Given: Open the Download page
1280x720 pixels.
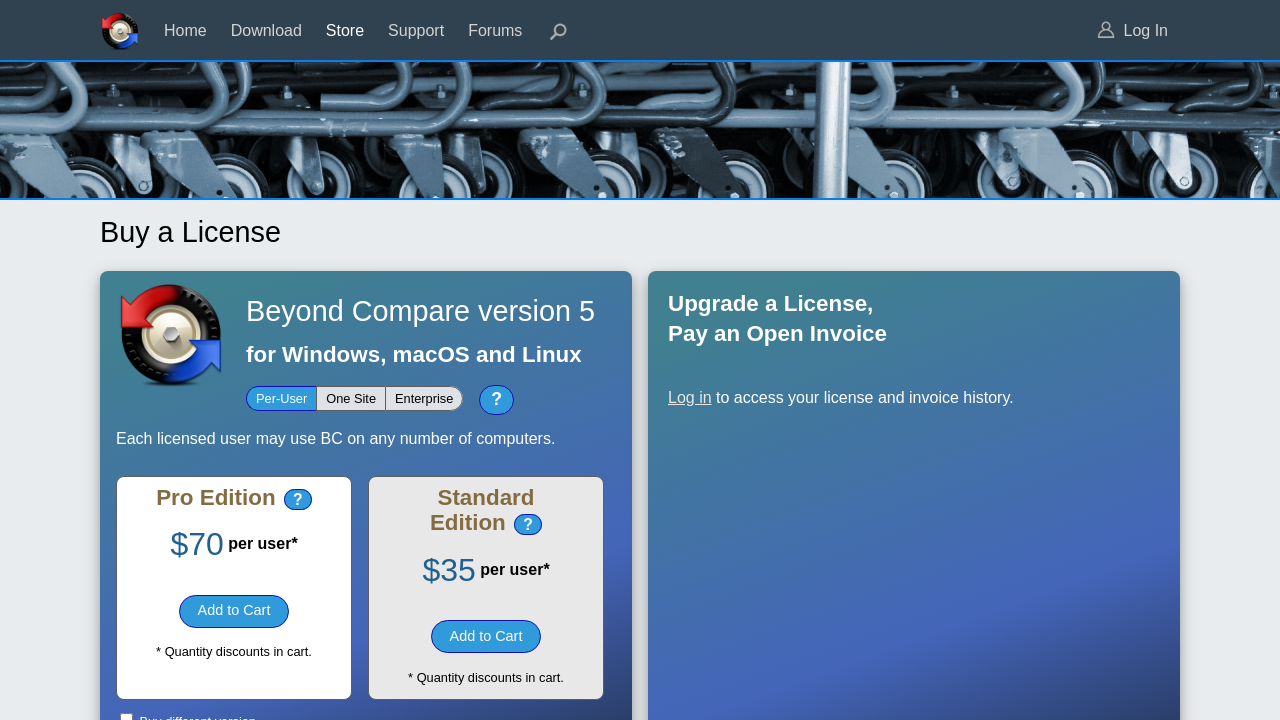Looking at the screenshot, I should pos(266,31).
